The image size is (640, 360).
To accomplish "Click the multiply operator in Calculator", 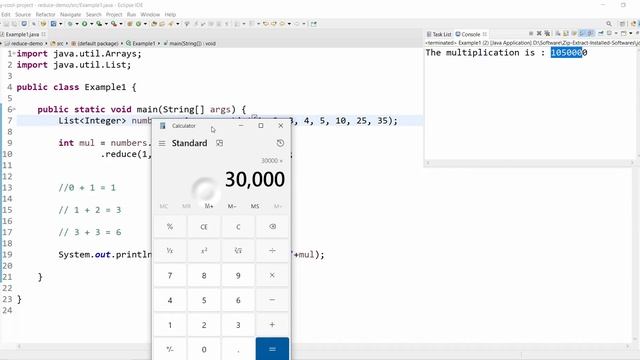I will pyautogui.click(x=272, y=276).
